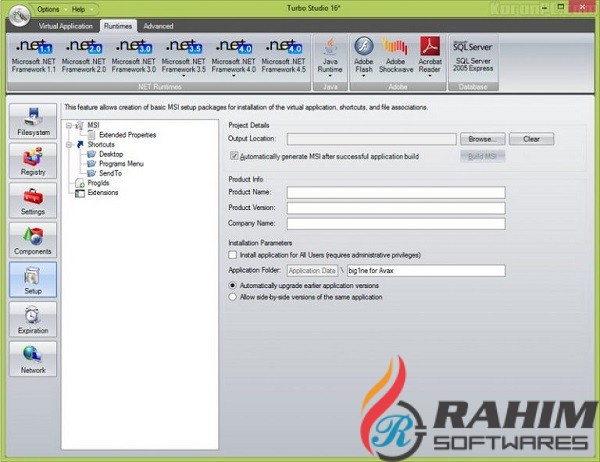Open dropdown under .NET Framework 3.5
The image size is (600, 462).
tap(184, 76)
